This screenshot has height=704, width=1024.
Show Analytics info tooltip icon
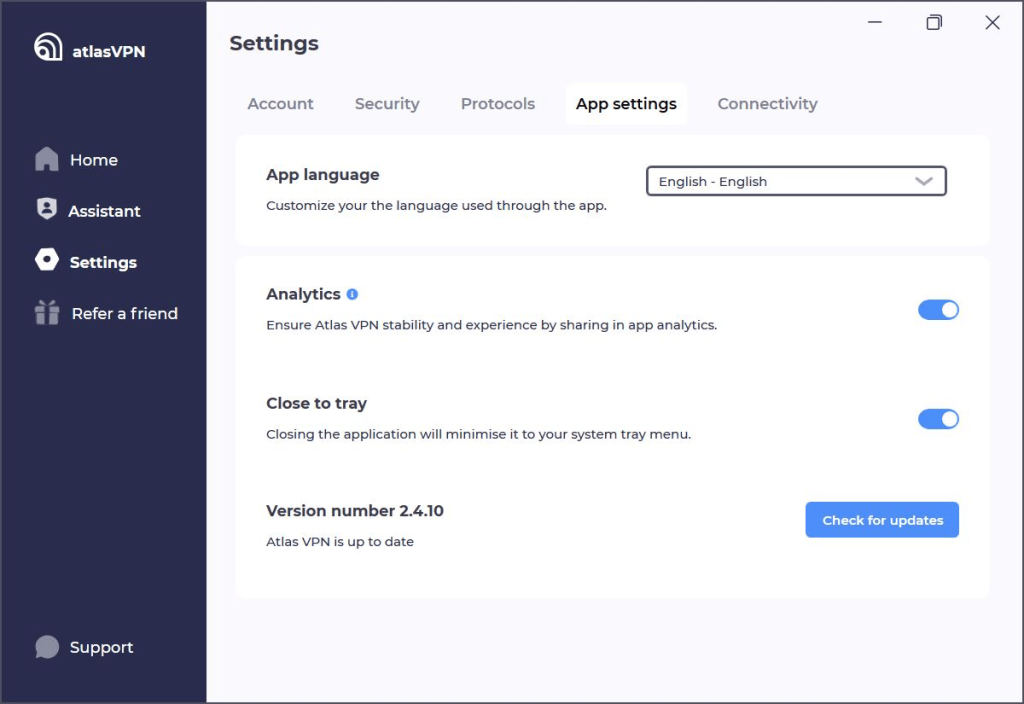pyautogui.click(x=352, y=294)
